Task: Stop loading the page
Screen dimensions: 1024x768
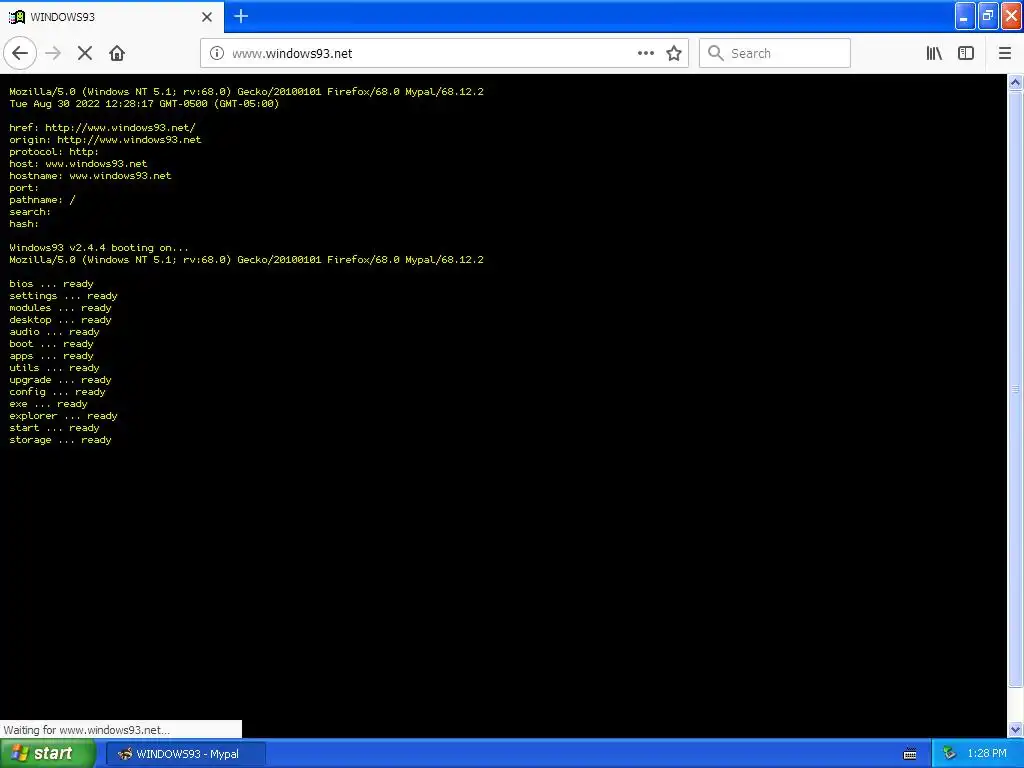Action: [85, 53]
